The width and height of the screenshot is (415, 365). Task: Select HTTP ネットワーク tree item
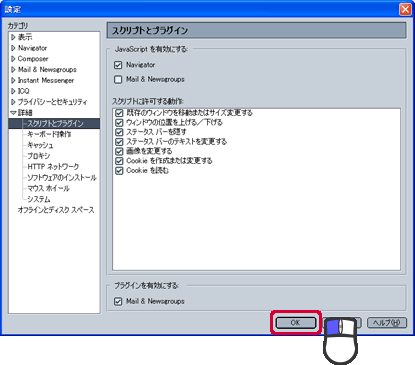tap(53, 166)
